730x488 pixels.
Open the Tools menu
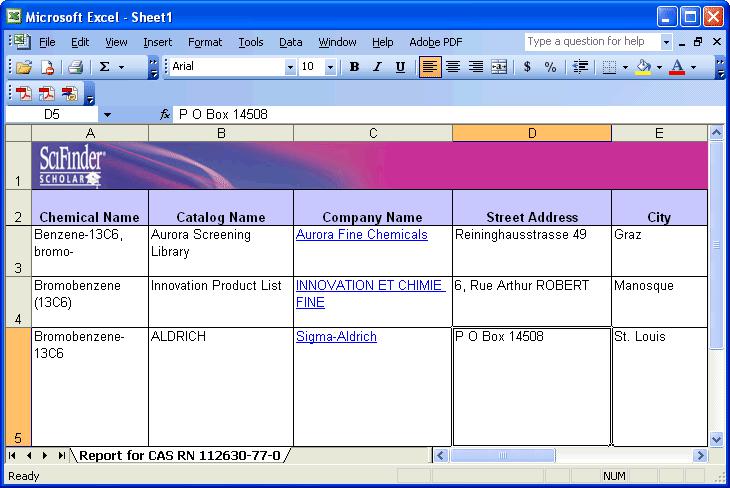[x=251, y=42]
